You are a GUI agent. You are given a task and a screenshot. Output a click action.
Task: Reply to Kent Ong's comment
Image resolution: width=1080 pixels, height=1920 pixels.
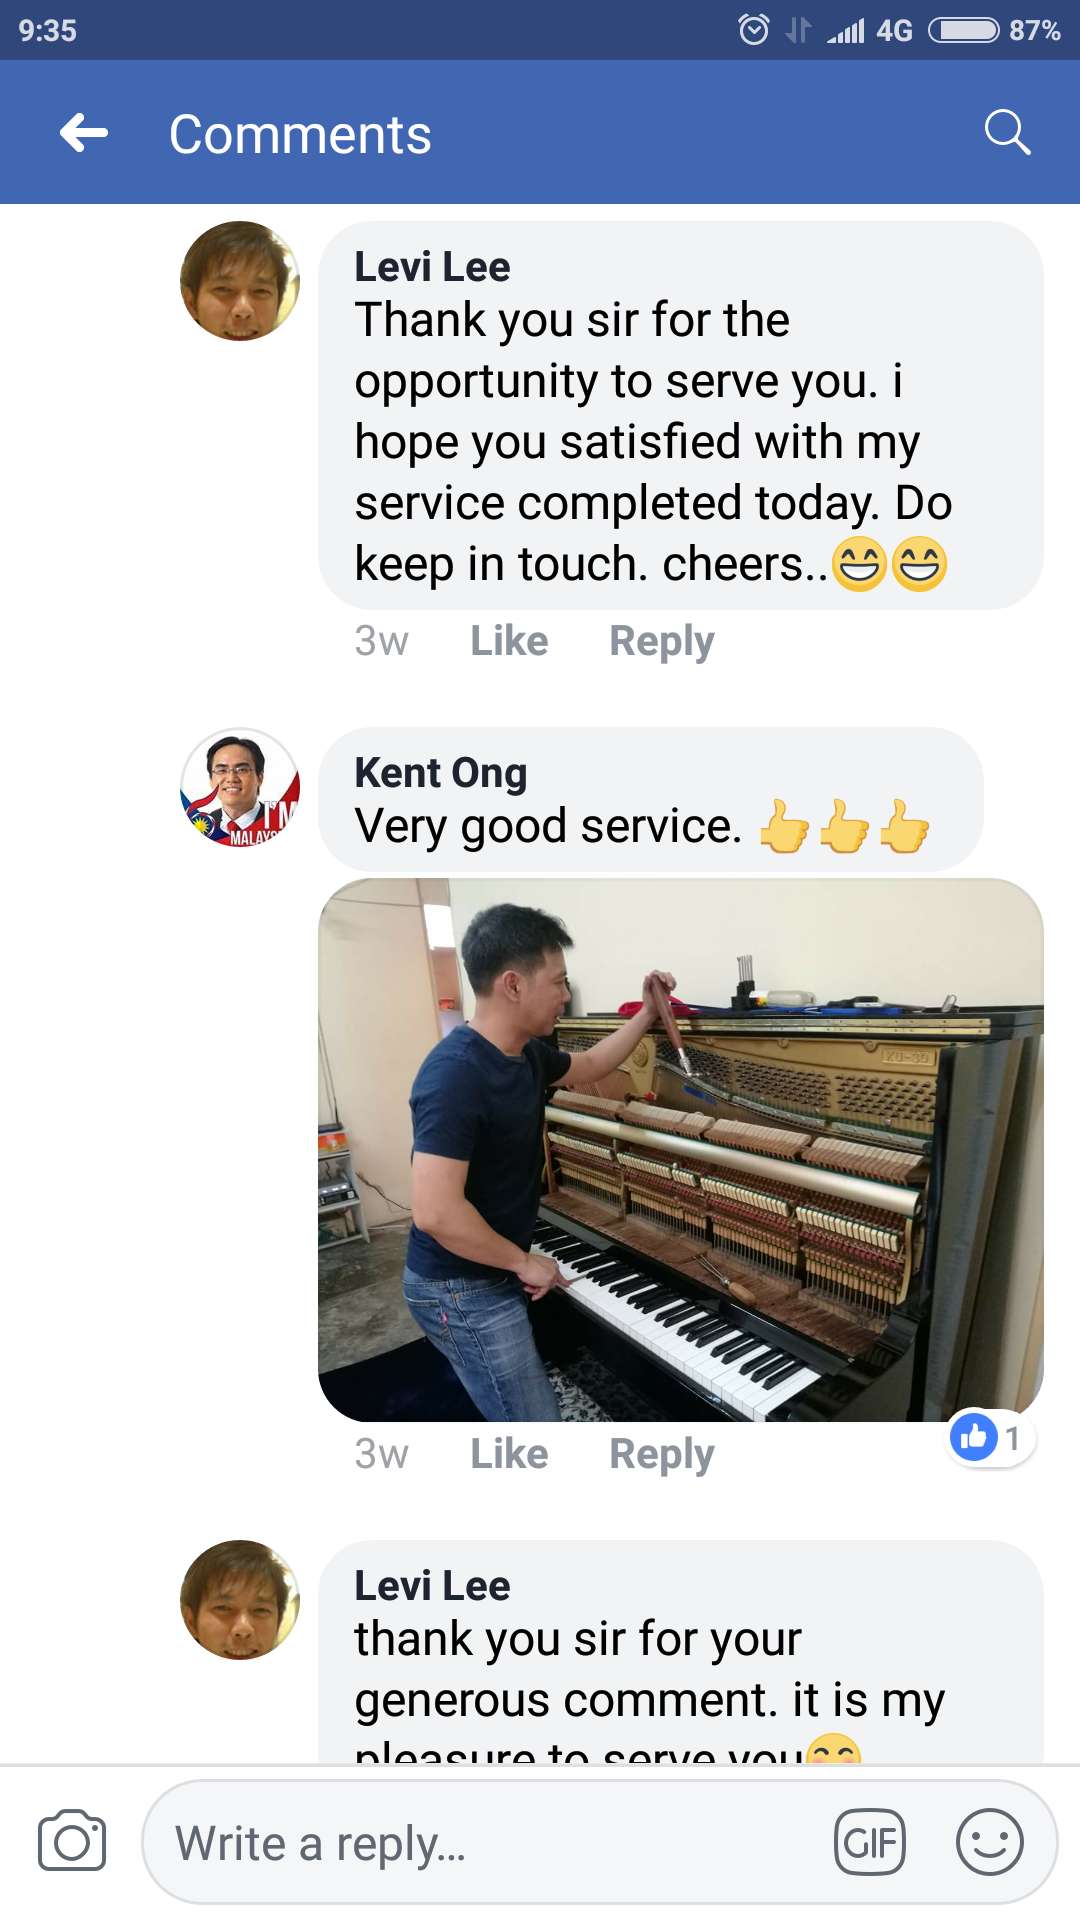tap(661, 1454)
